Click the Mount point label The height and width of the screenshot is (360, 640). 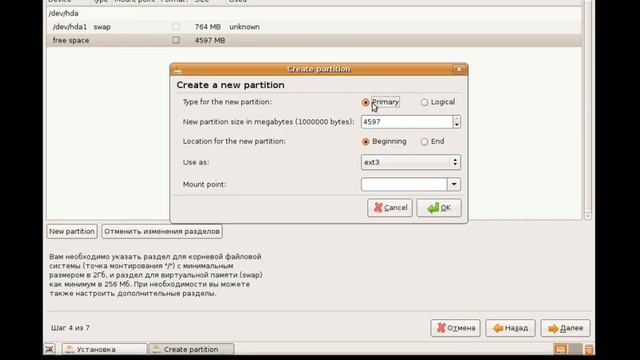[204, 184]
